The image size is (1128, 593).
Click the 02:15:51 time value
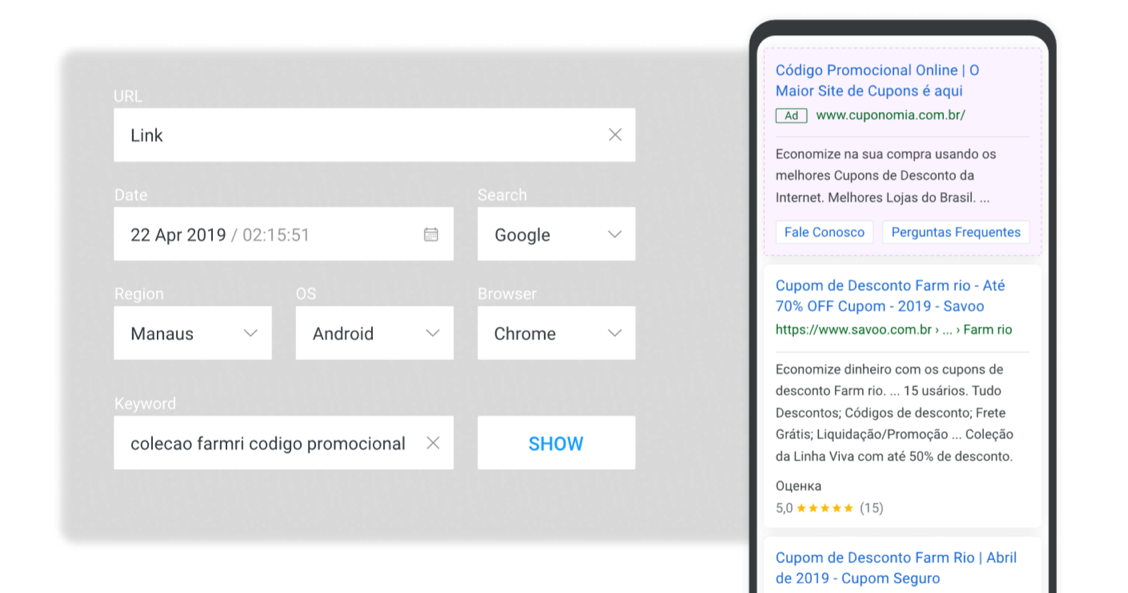coord(276,235)
